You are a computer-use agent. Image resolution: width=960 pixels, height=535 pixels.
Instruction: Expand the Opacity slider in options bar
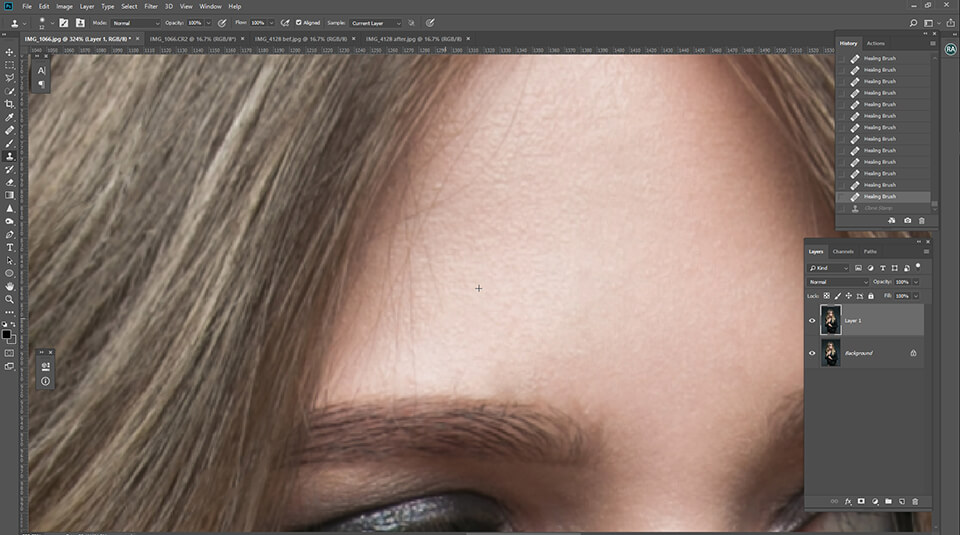(x=208, y=23)
